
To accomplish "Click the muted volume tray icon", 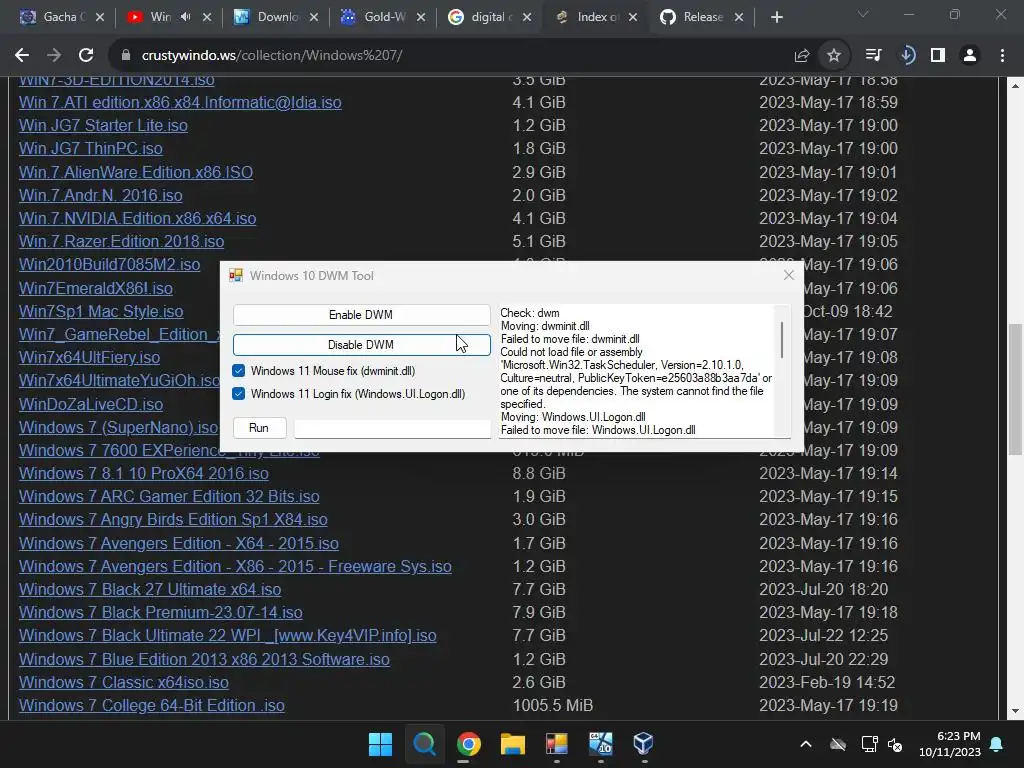I will click(x=895, y=744).
